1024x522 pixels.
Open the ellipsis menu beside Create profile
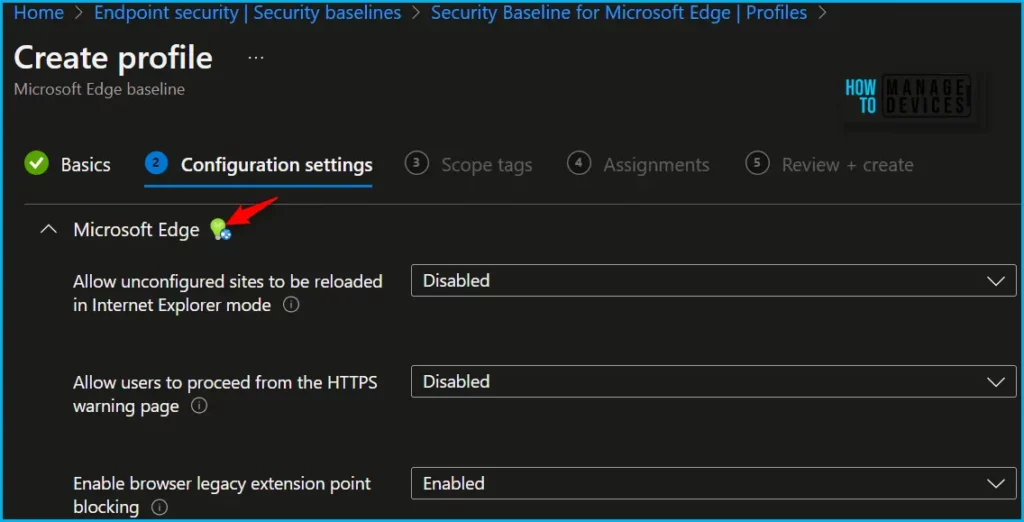pyautogui.click(x=256, y=58)
